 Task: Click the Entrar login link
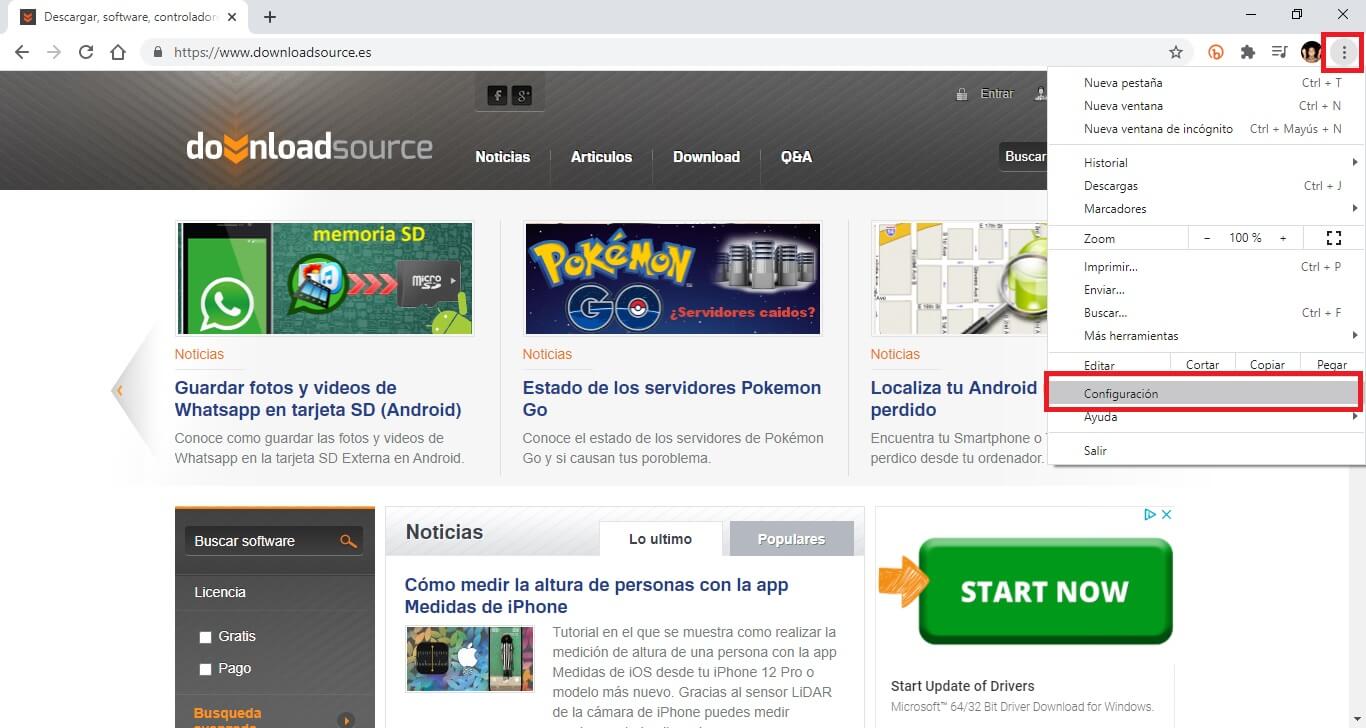(x=996, y=94)
